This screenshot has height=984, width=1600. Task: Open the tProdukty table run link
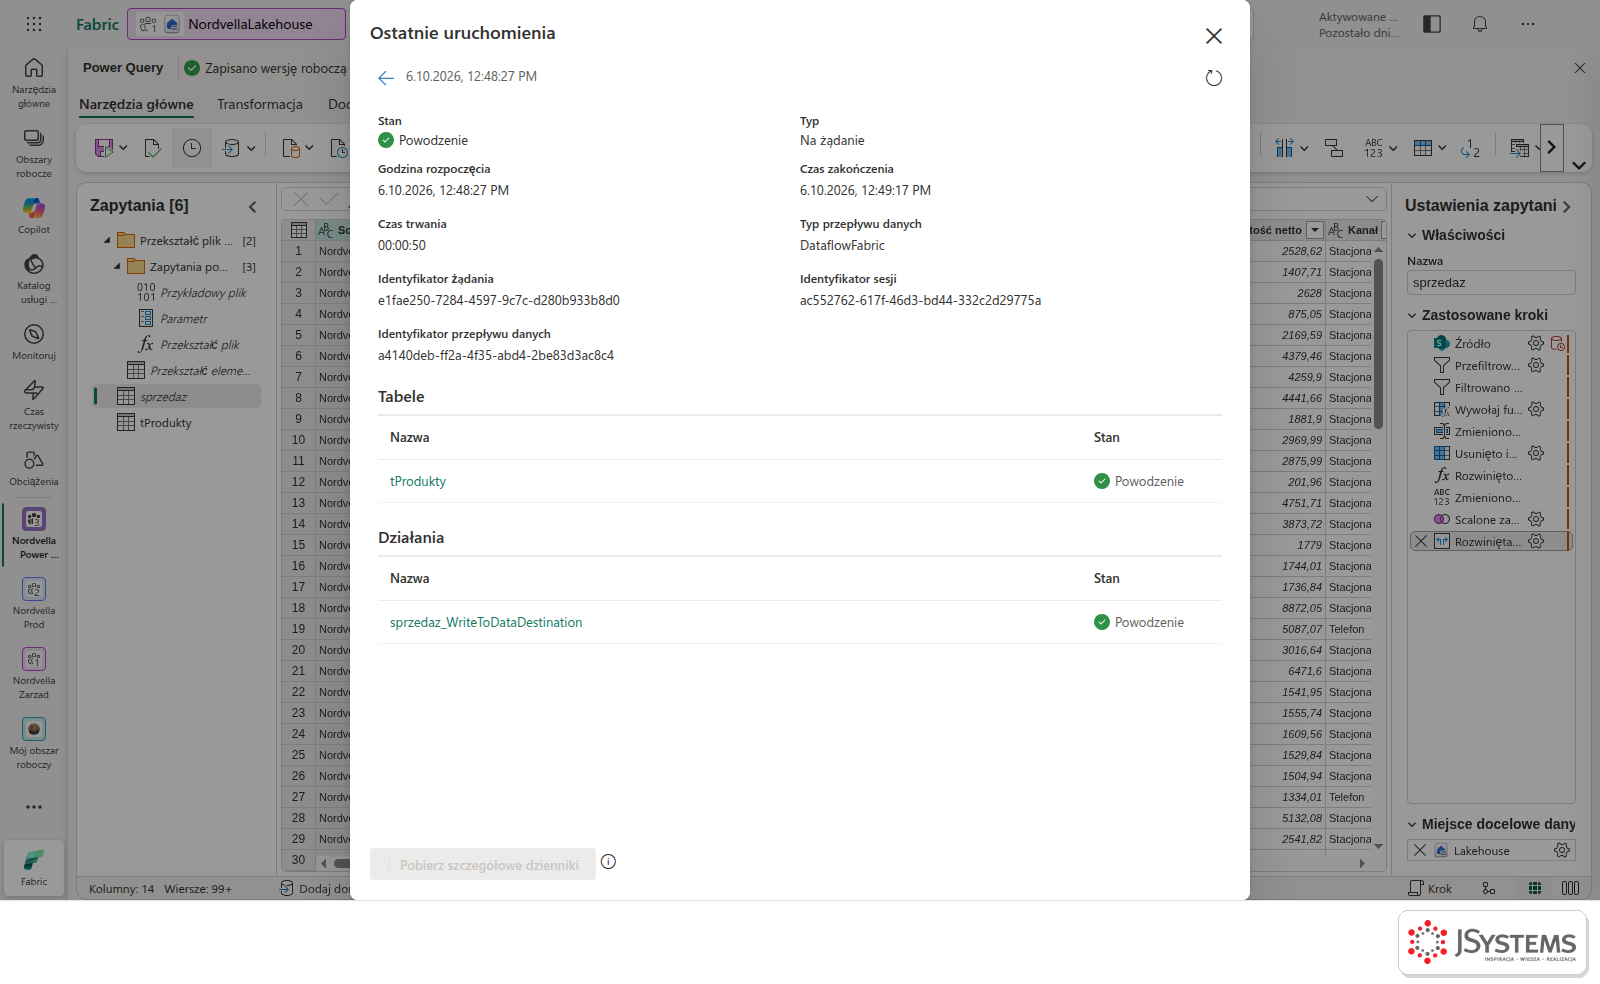418,481
